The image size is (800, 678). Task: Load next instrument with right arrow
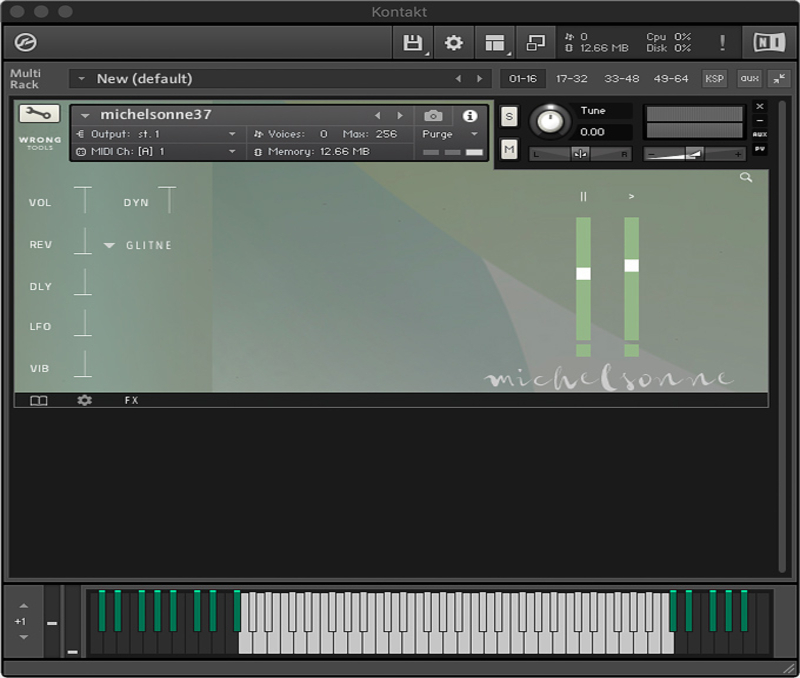pos(400,116)
